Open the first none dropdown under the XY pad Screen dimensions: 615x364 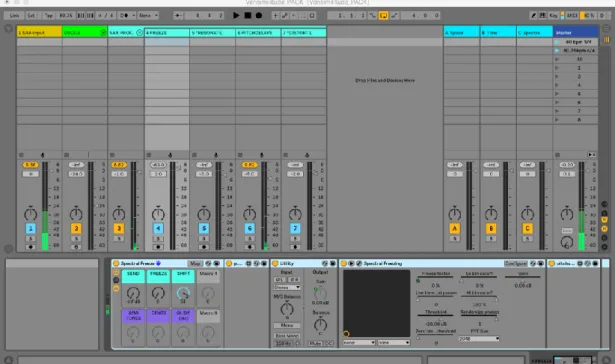tap(359, 342)
